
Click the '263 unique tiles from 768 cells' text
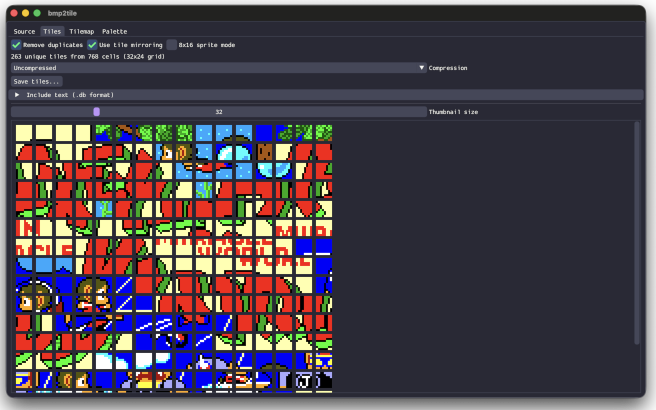(x=88, y=56)
